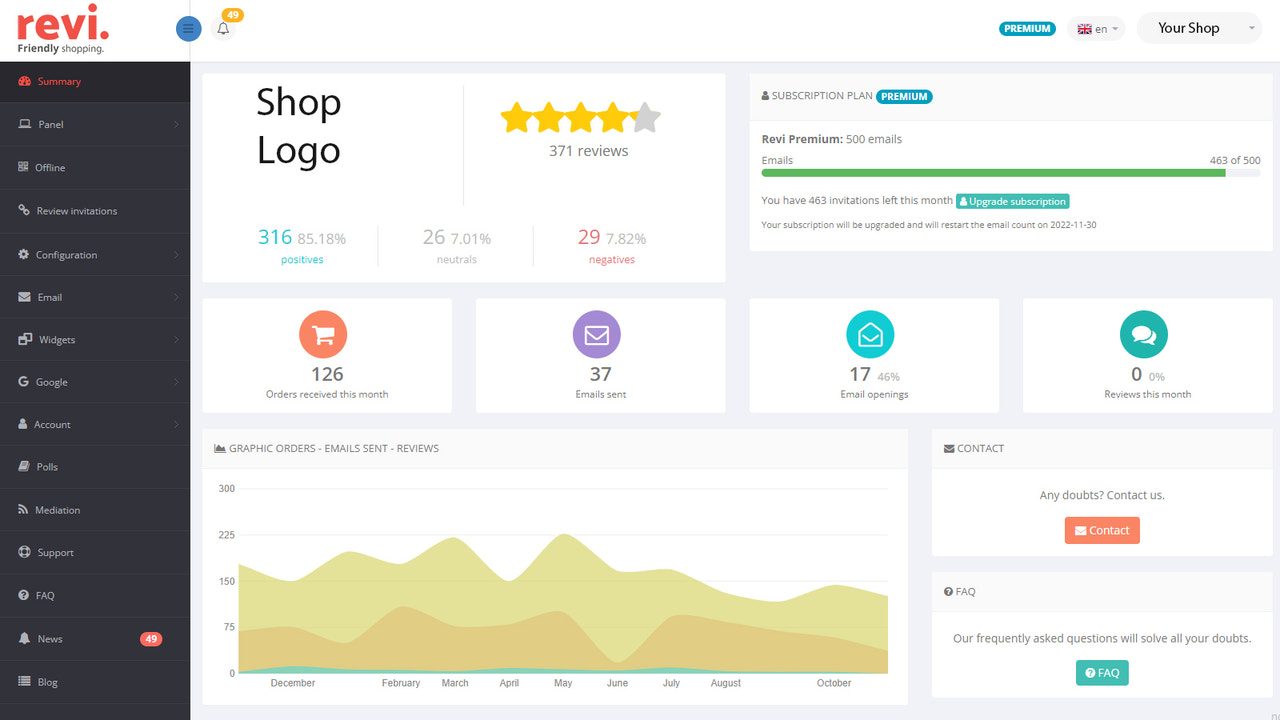Click the teal open envelope icon
The image size is (1280, 720).
tap(870, 334)
